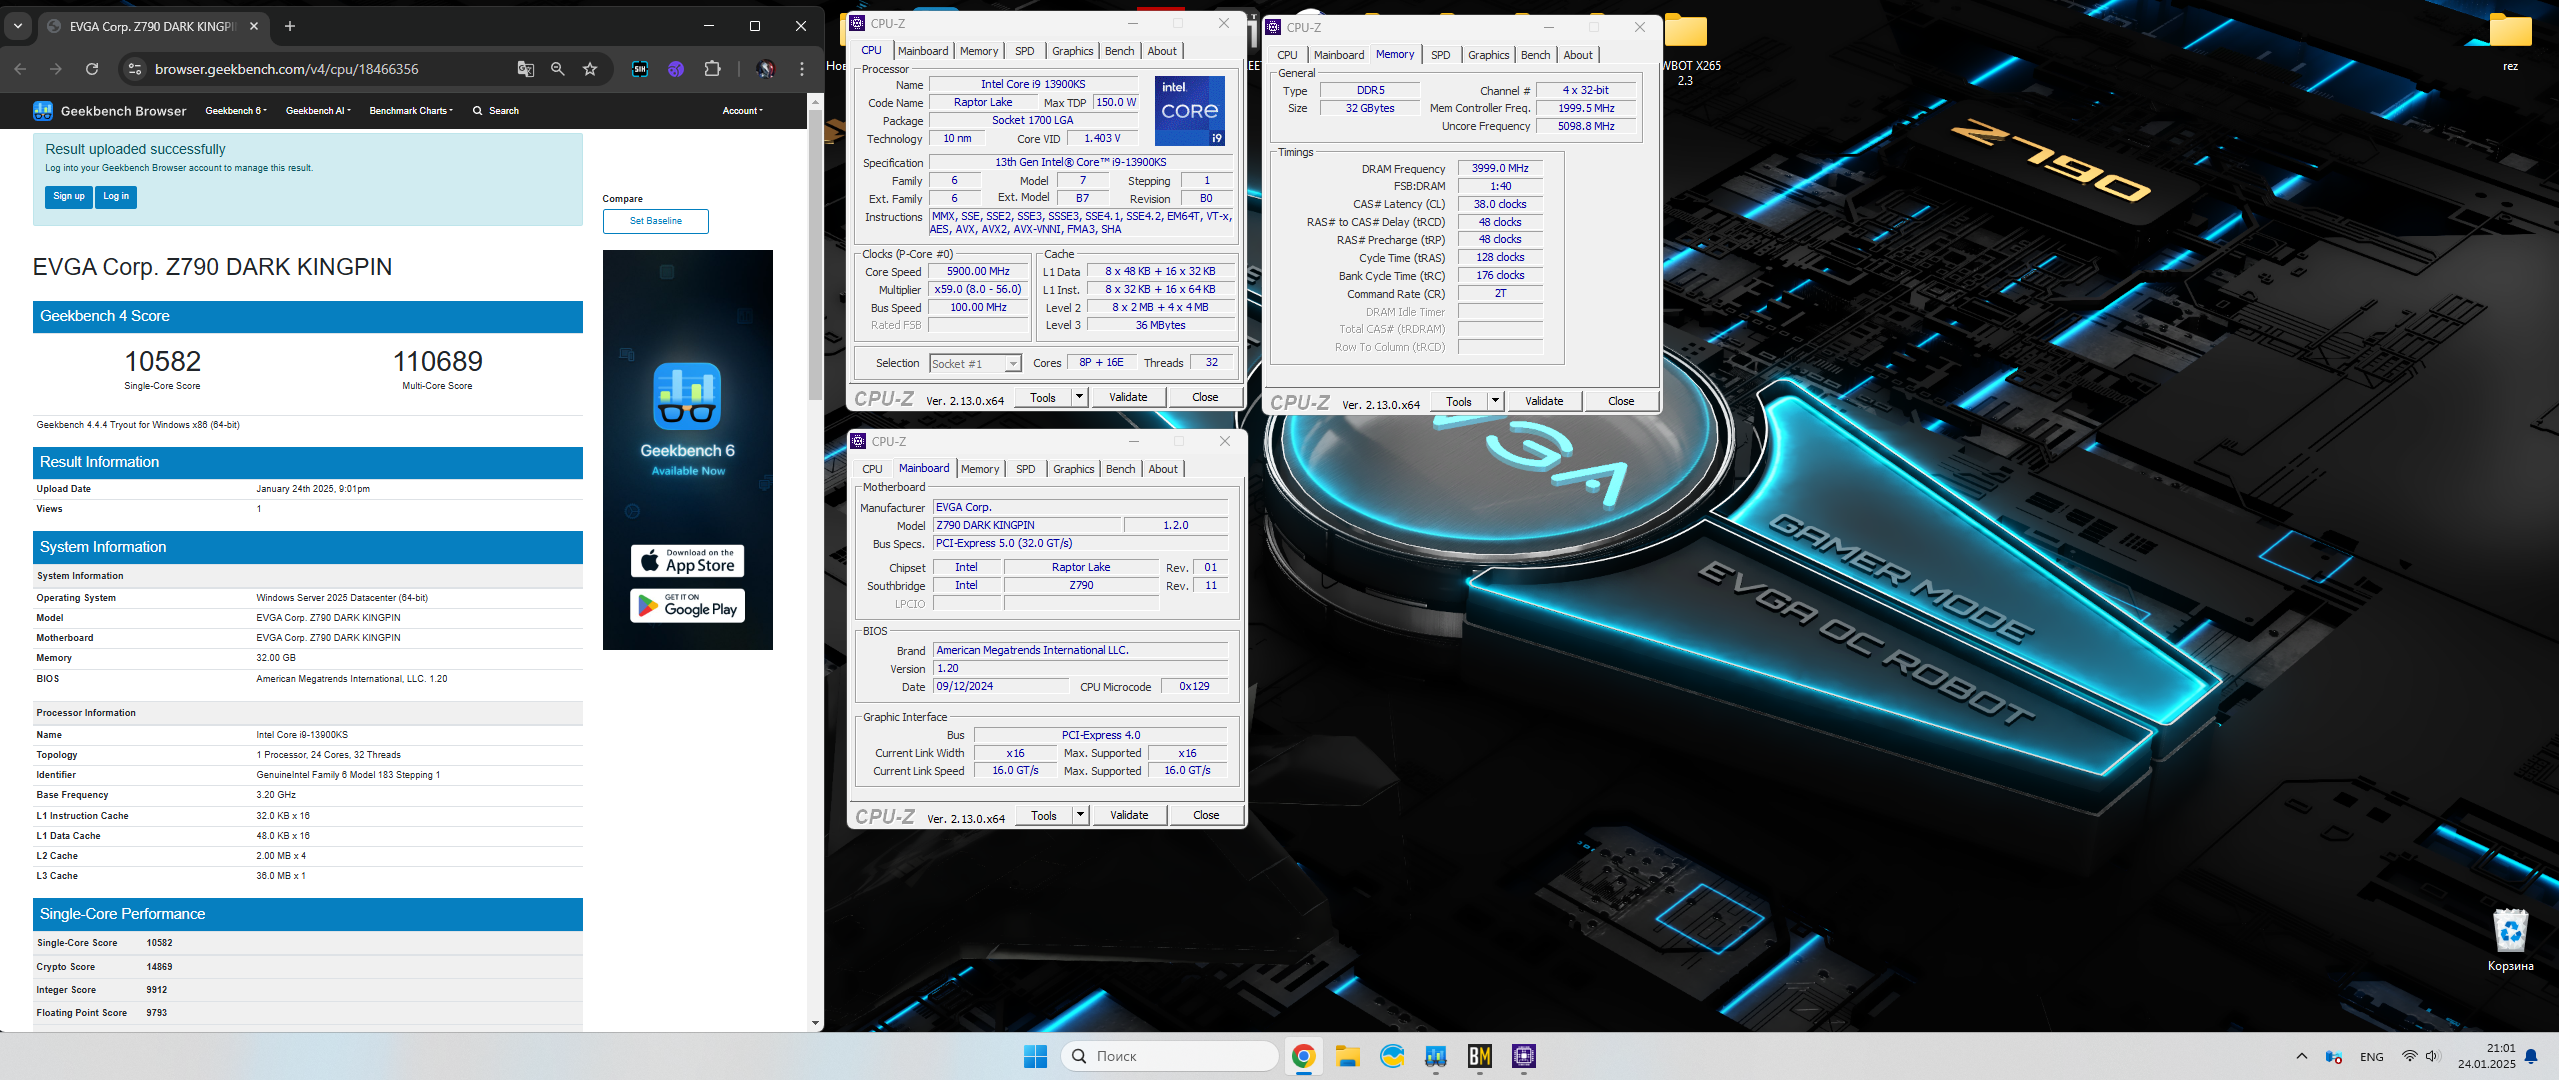
Task: Click Validate in the top-left CPU-Z window
Action: click(x=1128, y=397)
